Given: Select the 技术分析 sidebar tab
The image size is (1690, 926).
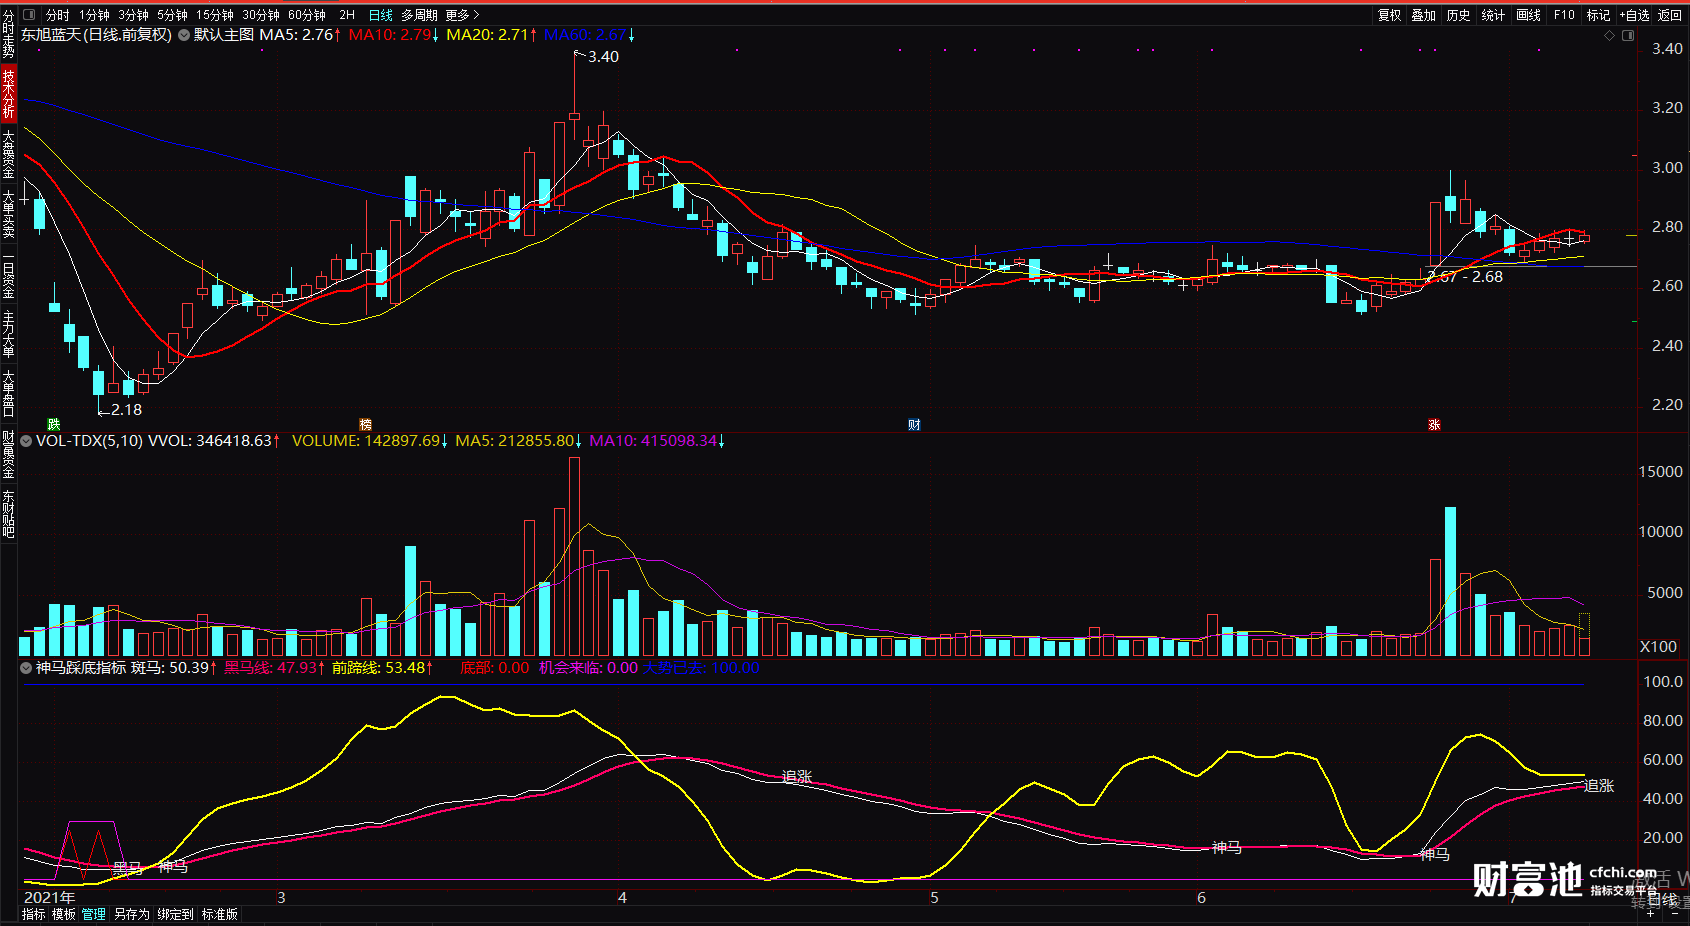Looking at the screenshot, I should (x=8, y=93).
